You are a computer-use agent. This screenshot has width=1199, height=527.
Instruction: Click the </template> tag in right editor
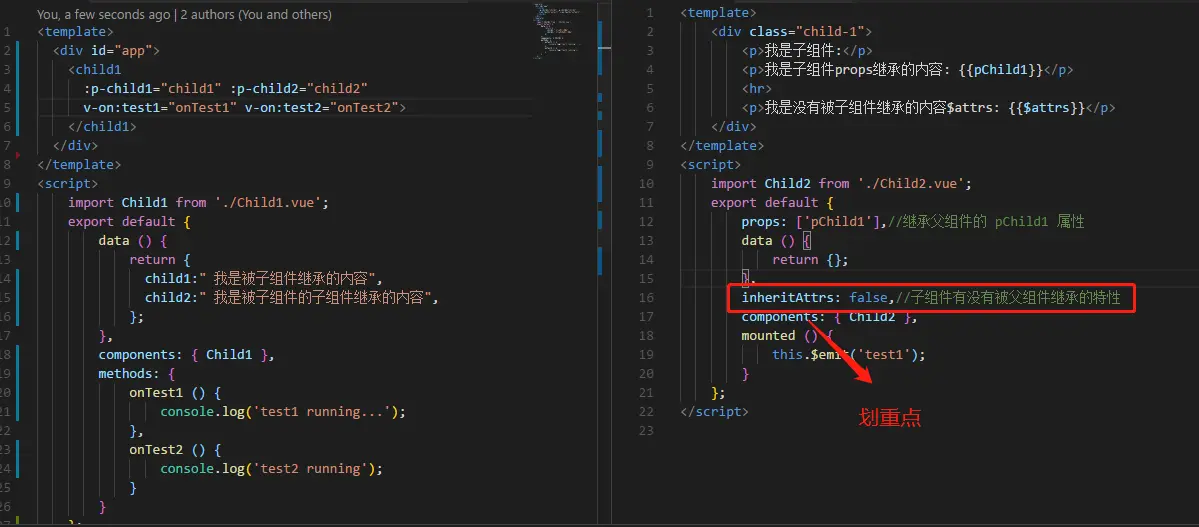(x=723, y=145)
